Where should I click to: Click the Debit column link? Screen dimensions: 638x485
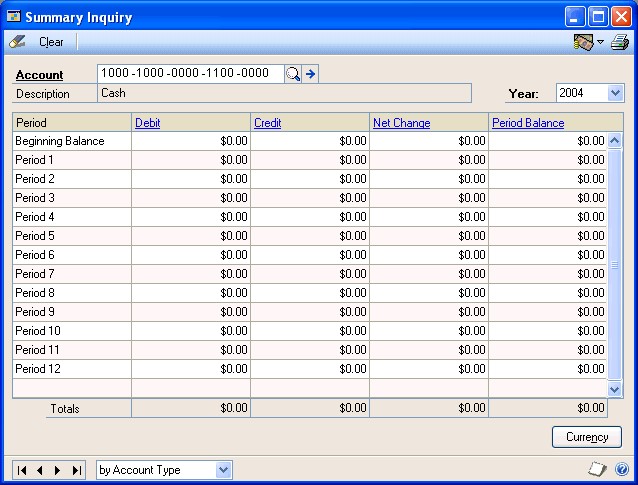click(147, 123)
